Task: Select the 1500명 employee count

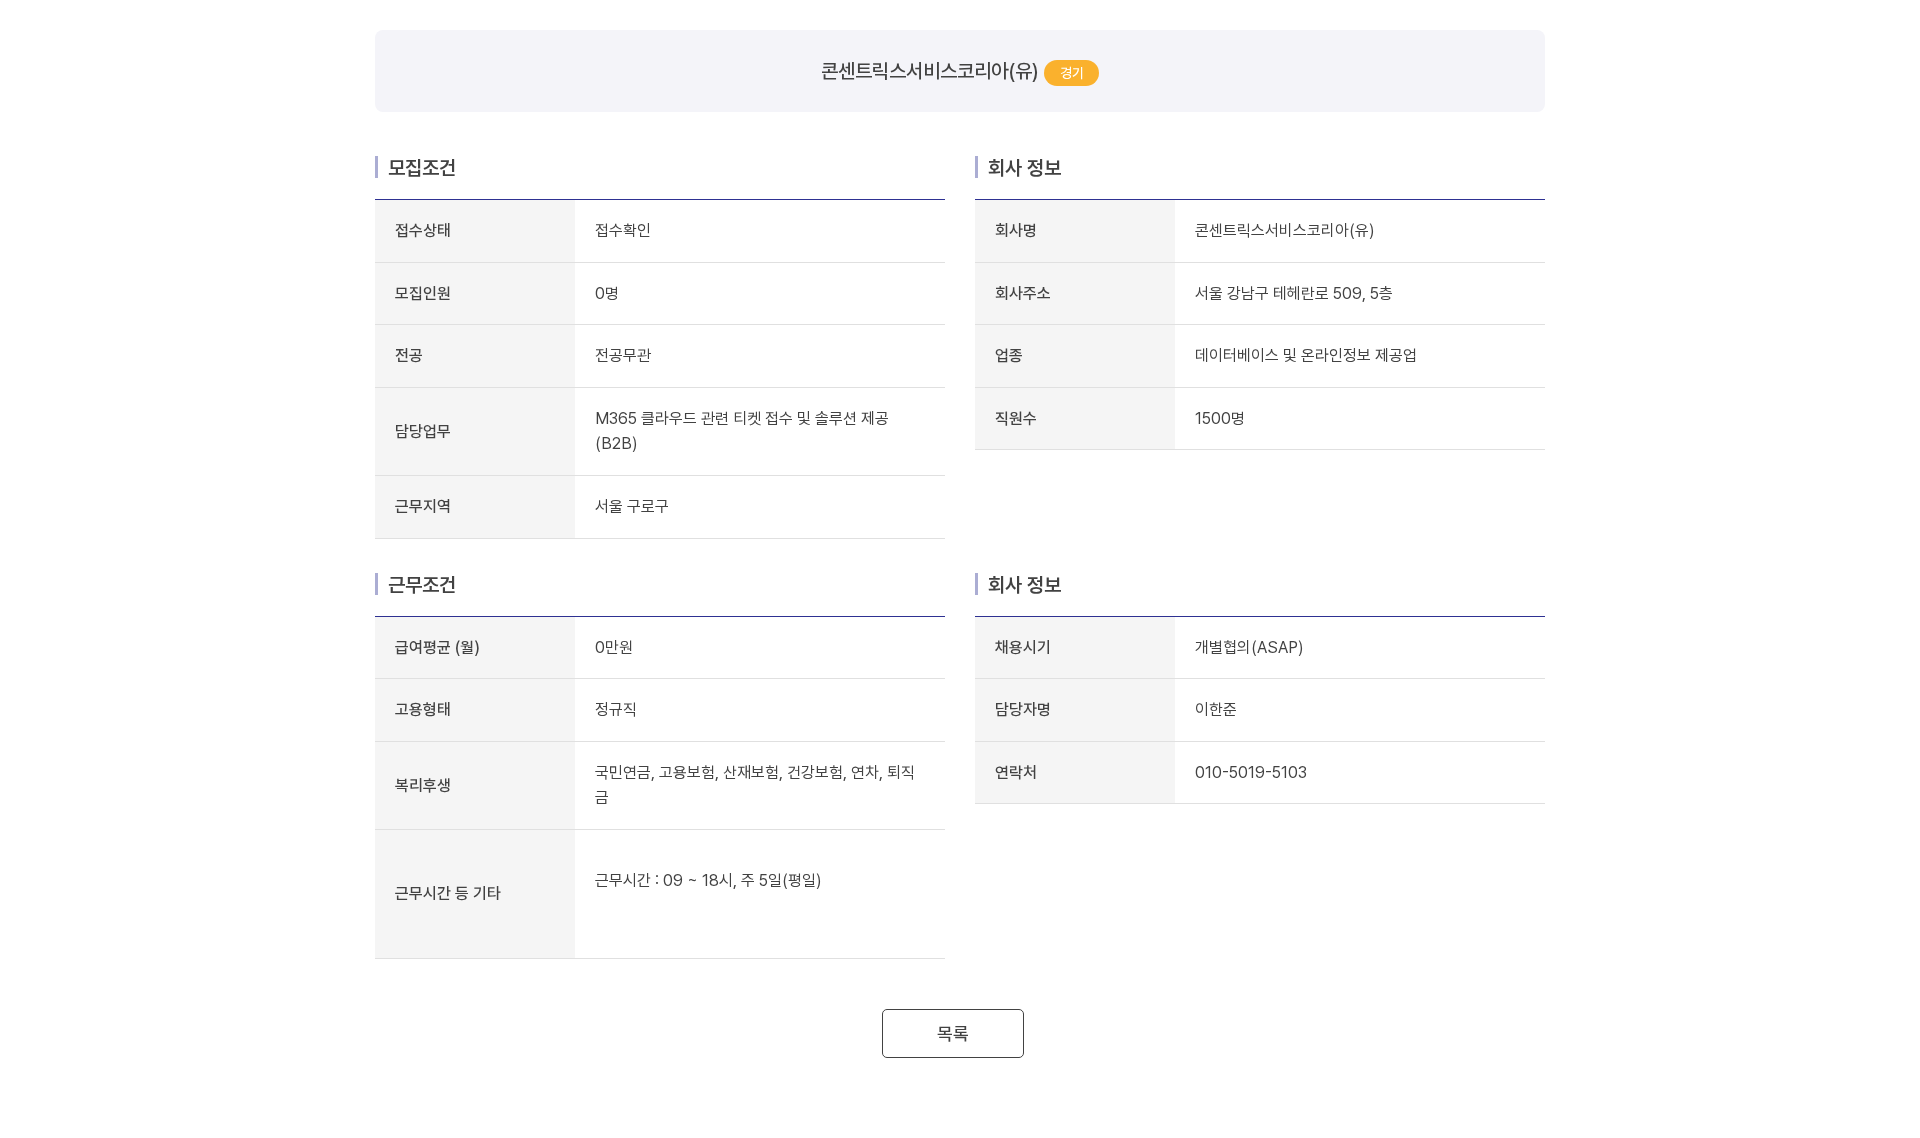Action: [x=1220, y=418]
